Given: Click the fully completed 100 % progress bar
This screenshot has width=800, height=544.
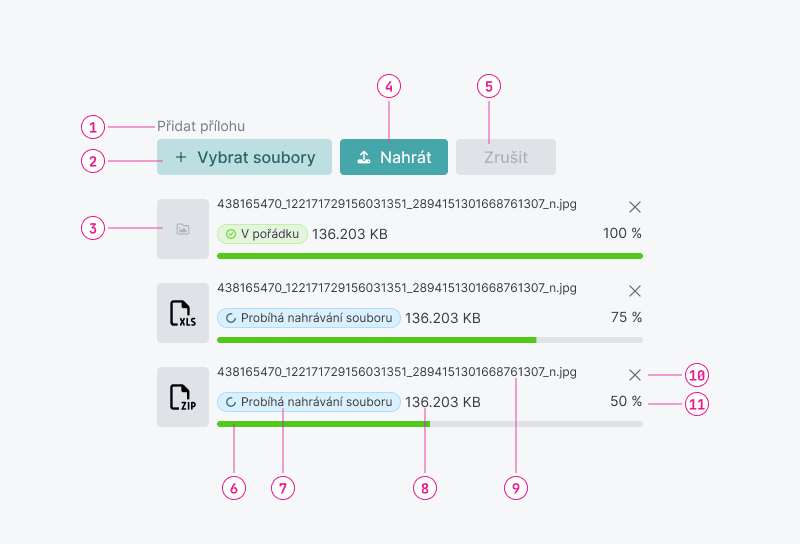Looking at the screenshot, I should click(430, 256).
